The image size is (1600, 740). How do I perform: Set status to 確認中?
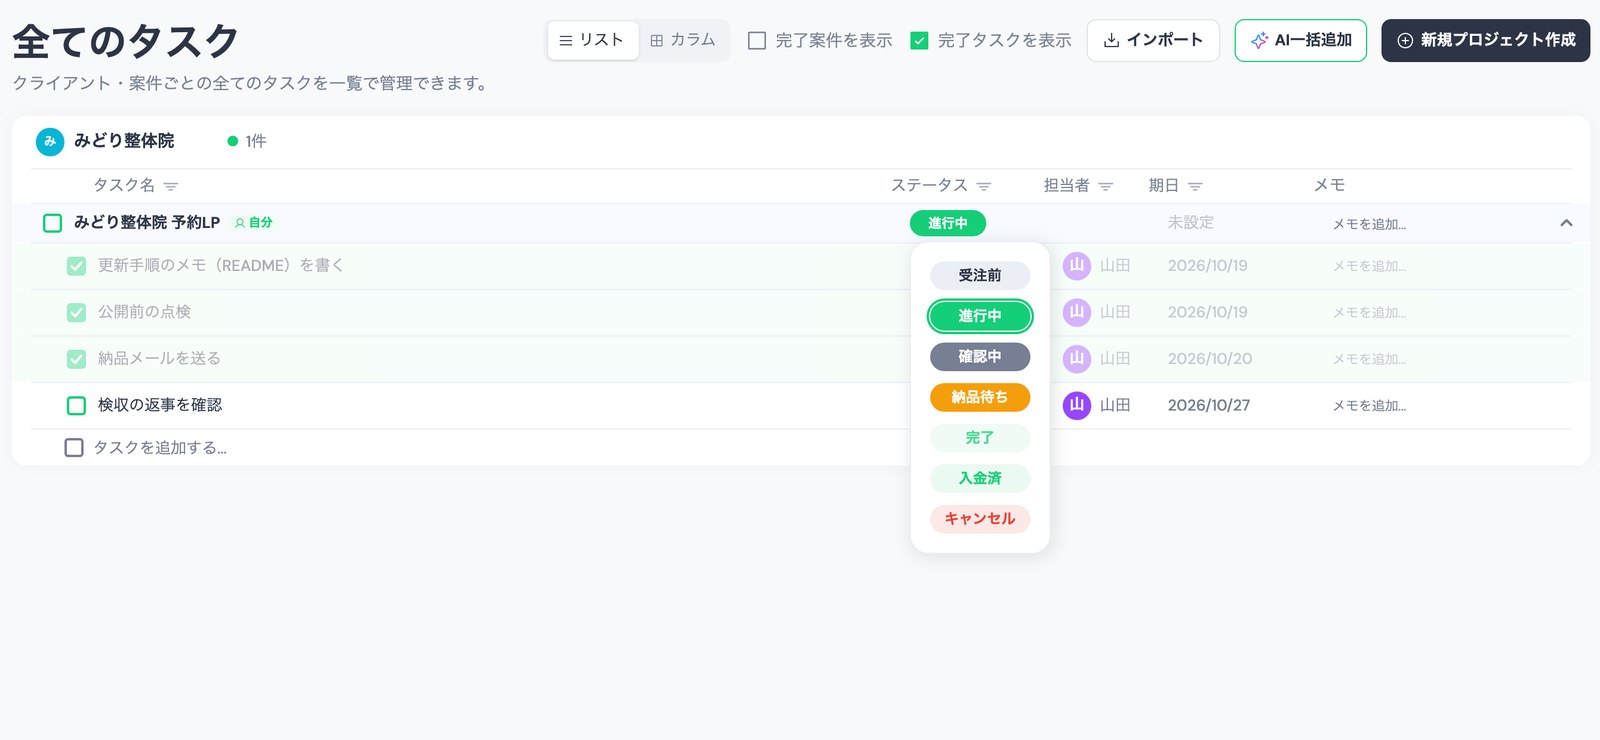click(x=980, y=356)
